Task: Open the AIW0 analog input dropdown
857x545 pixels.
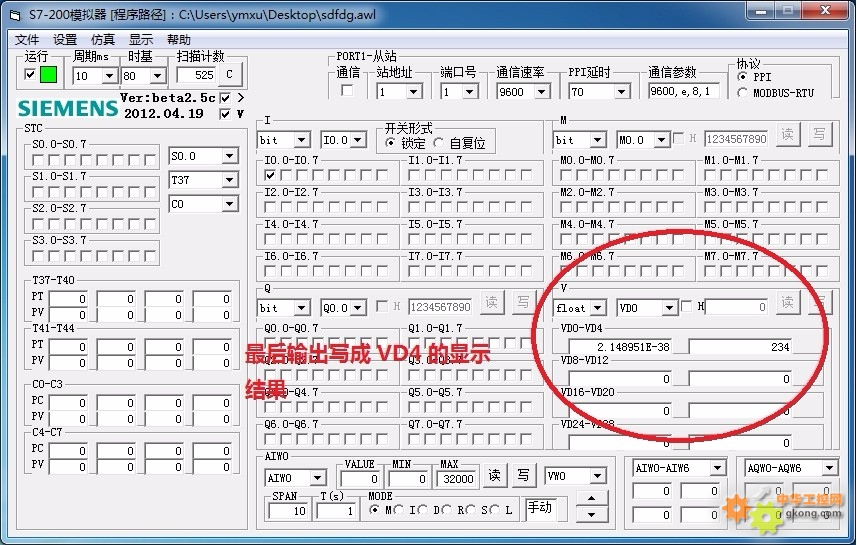Action: 318,478
